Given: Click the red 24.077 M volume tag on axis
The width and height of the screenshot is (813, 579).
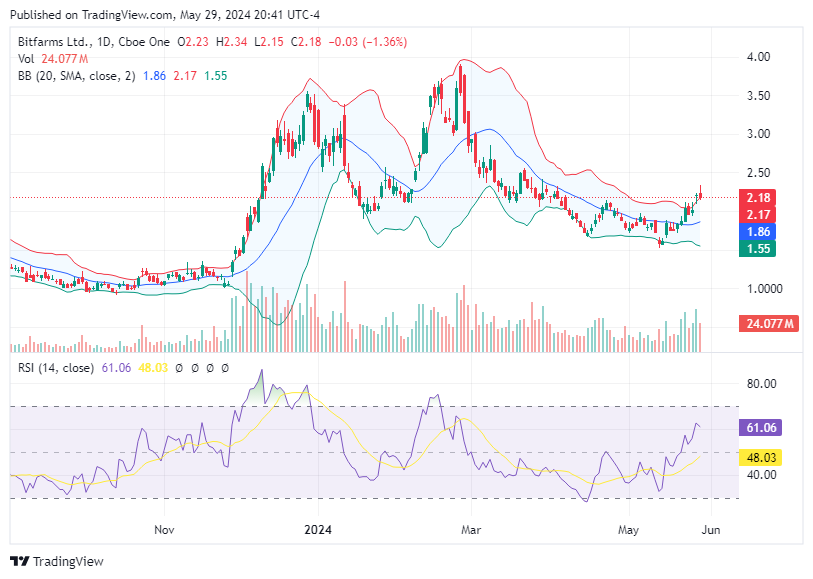Looking at the screenshot, I should point(769,324).
